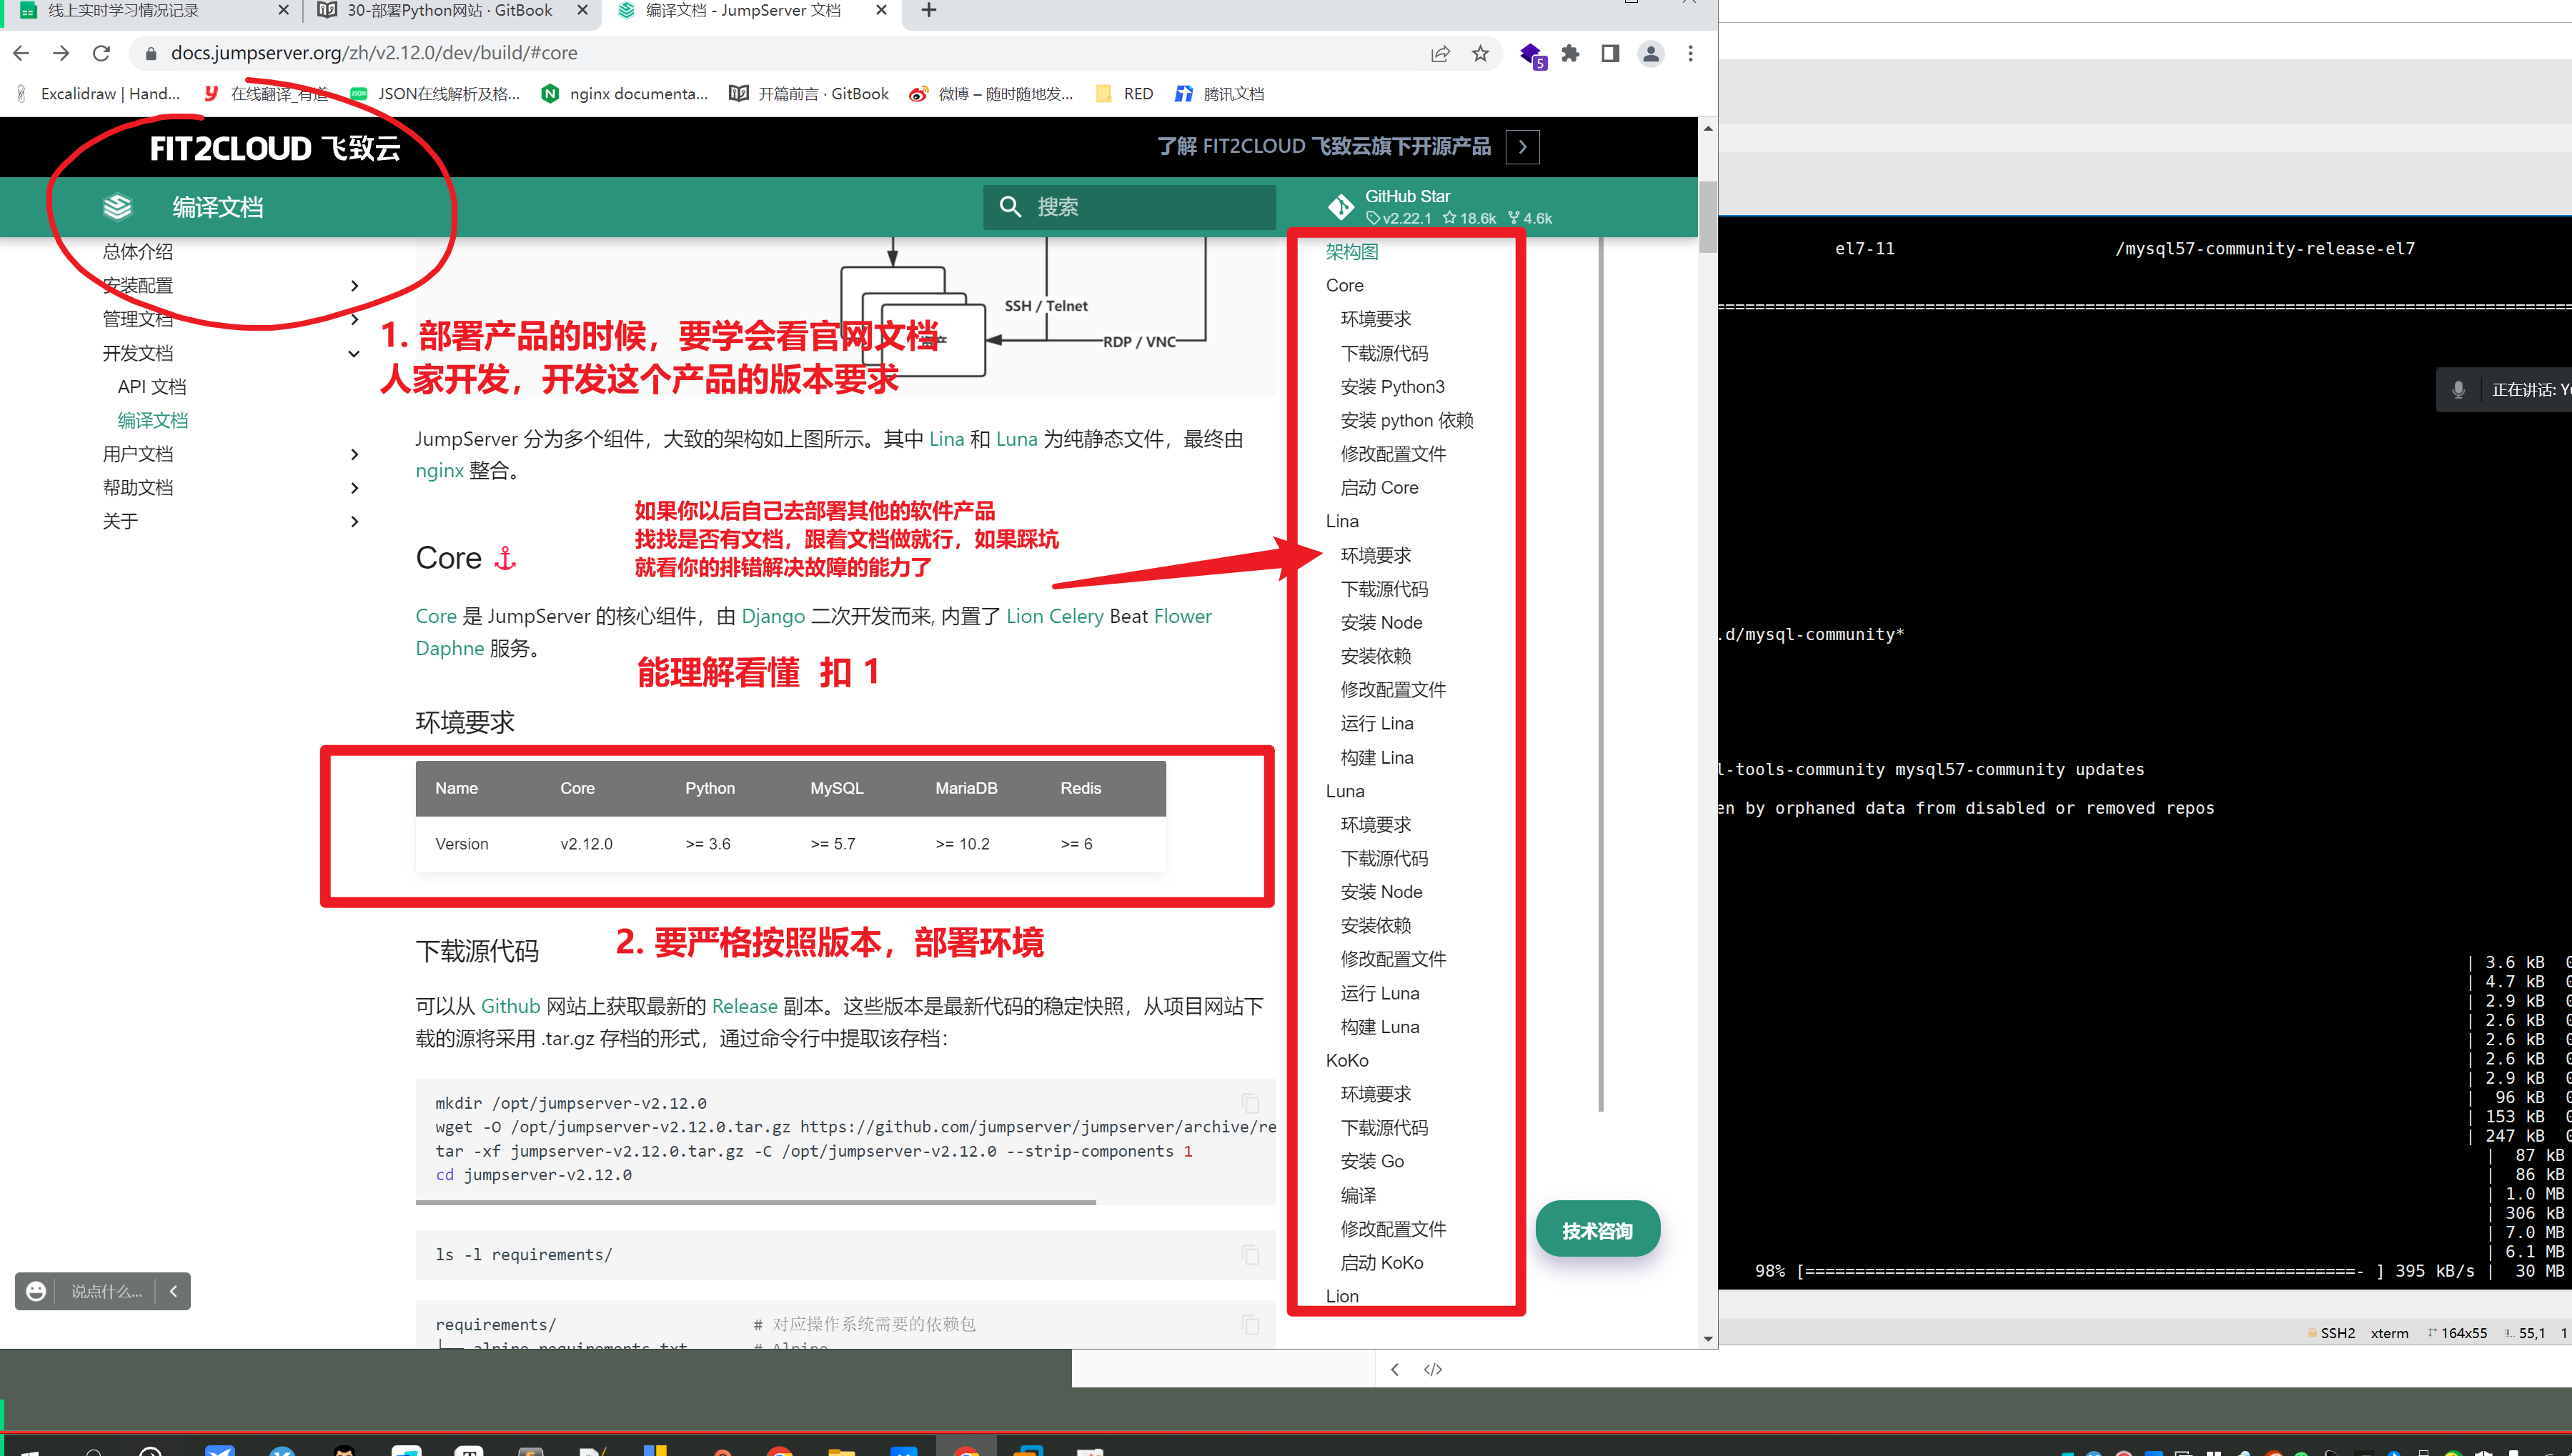Copy the requirements/ tree code block
The width and height of the screenshot is (2572, 1456).
(x=1250, y=1324)
